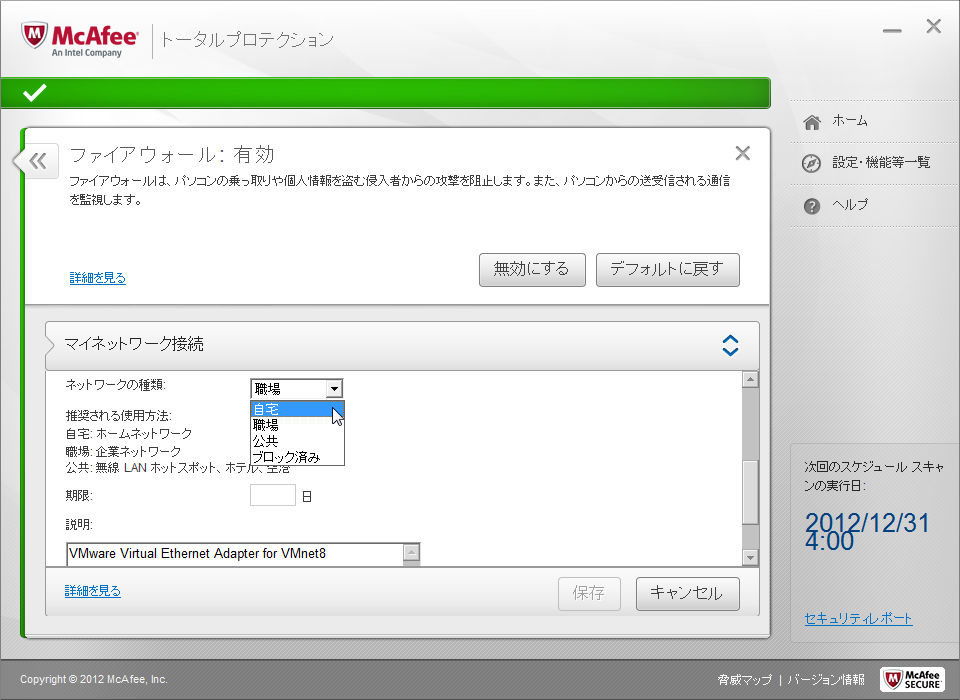The image size is (960, 700).
Task: Click the green status checkmark icon
Action: tap(35, 93)
